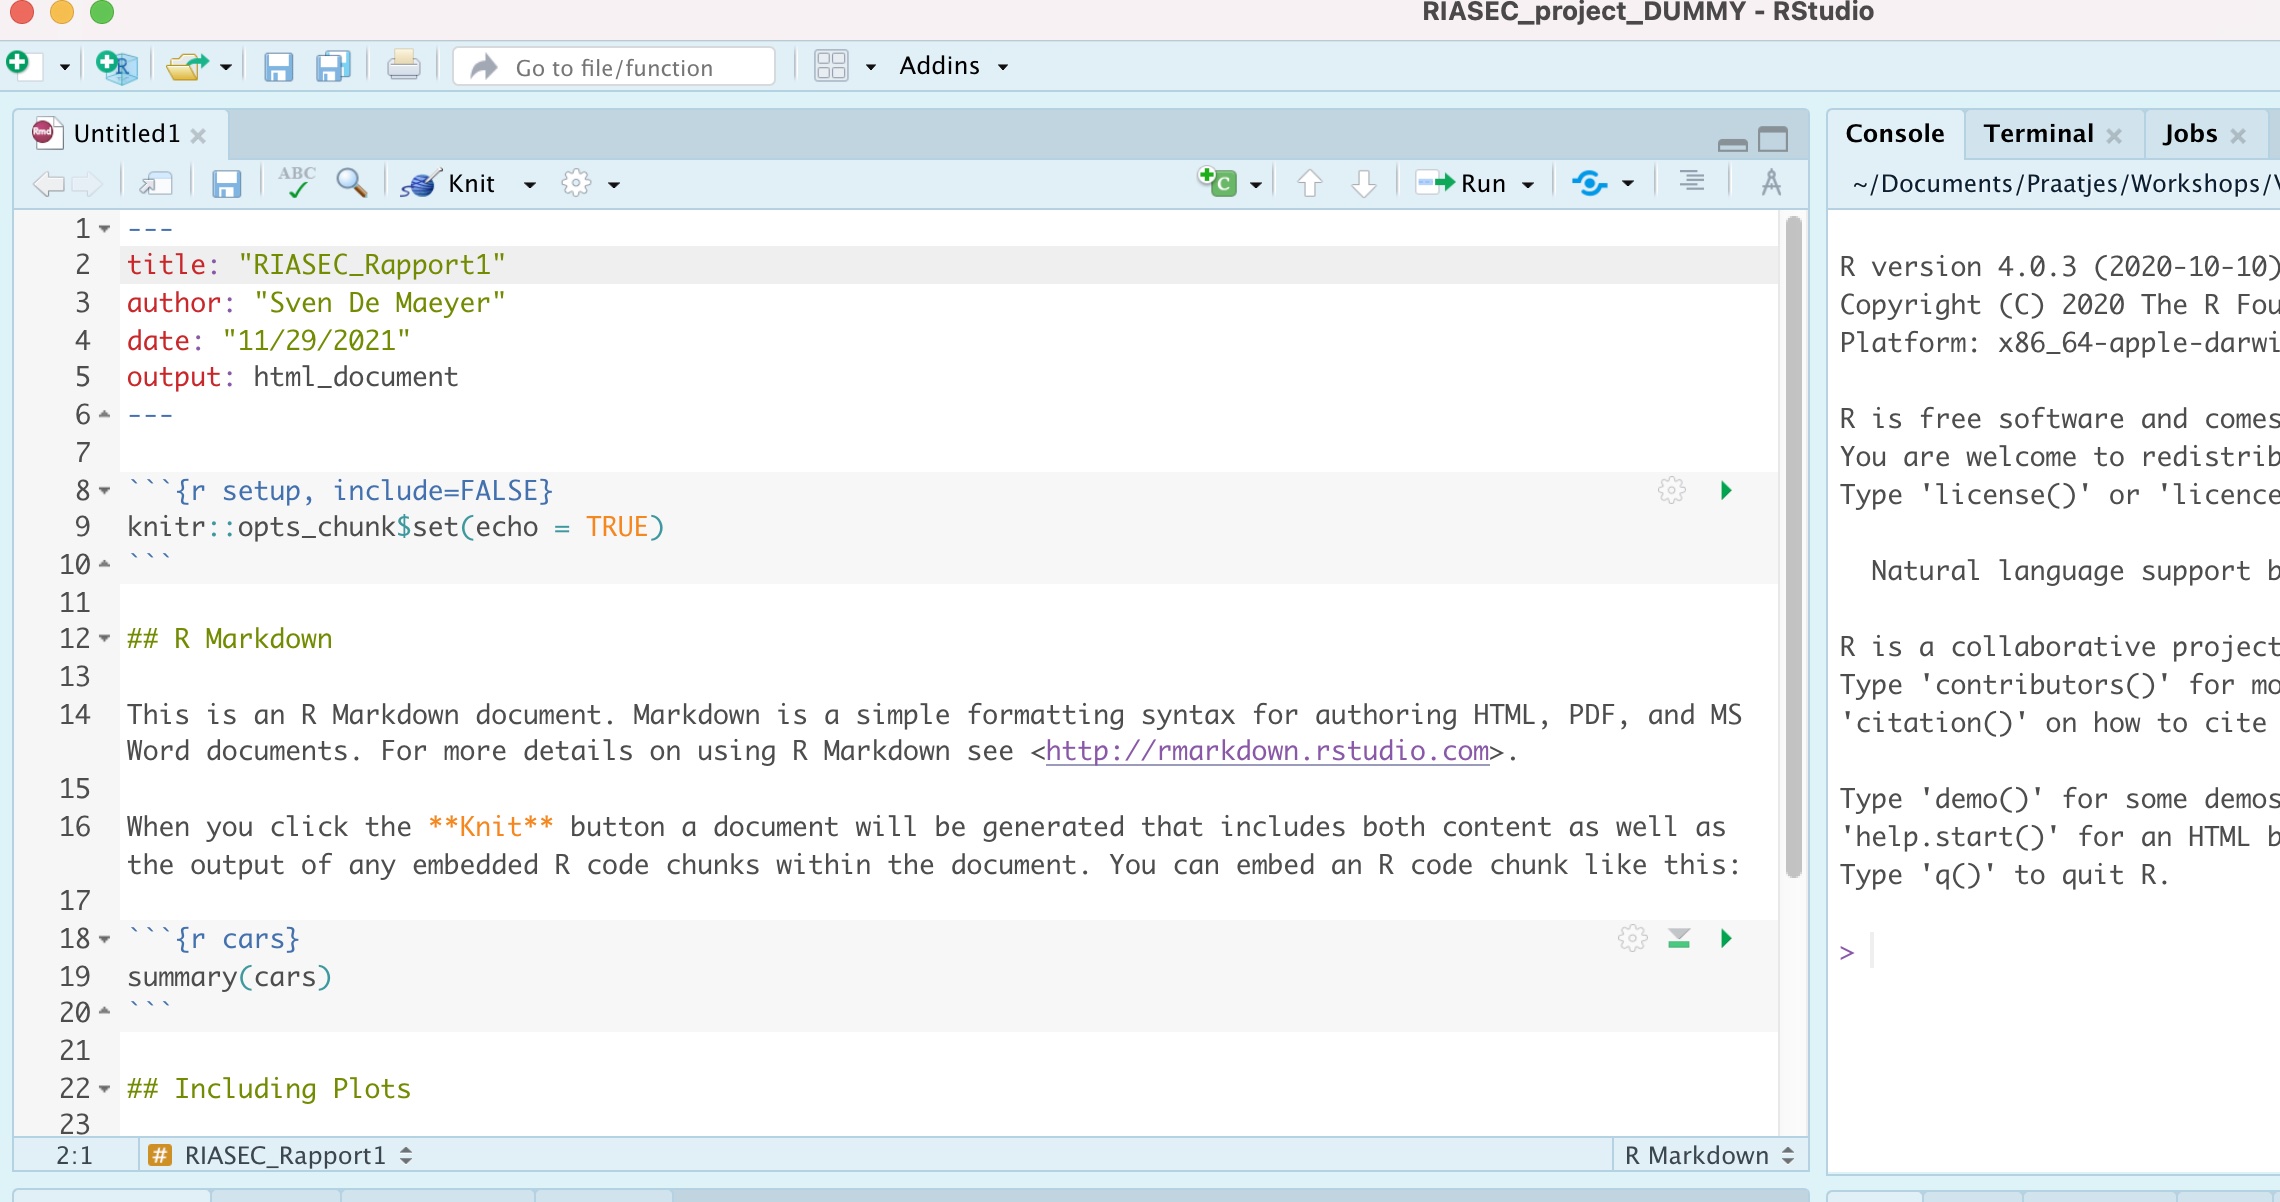Click the summary(cars) code line
The width and height of the screenshot is (2280, 1202).
point(229,977)
